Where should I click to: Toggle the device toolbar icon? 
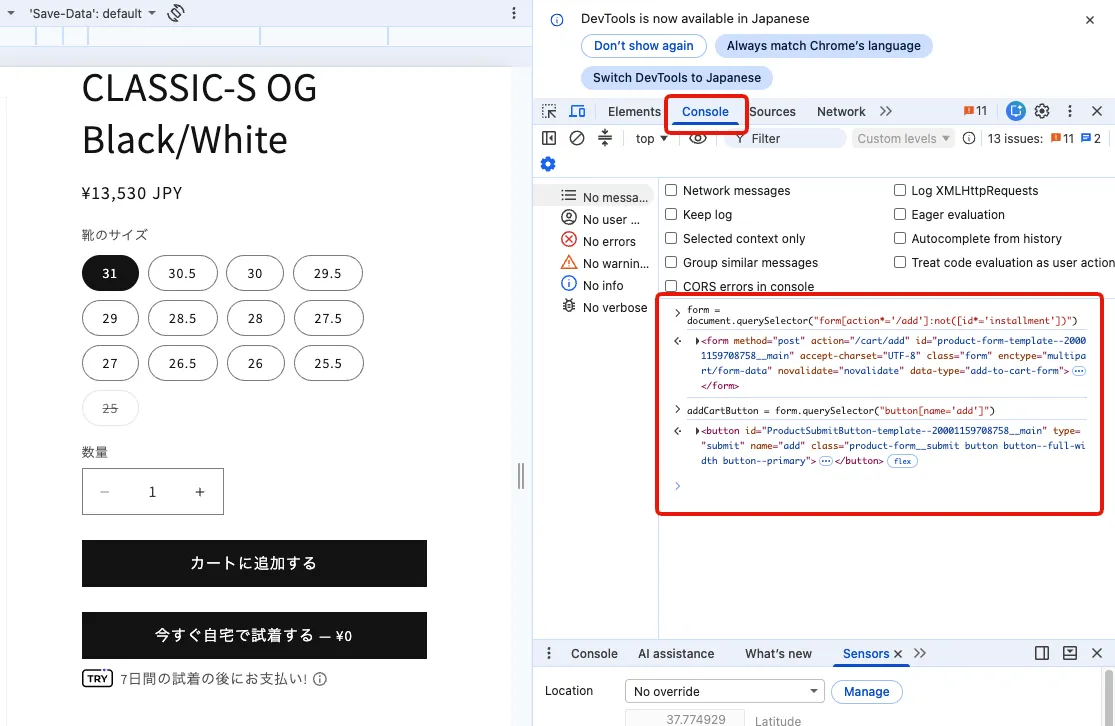click(x=577, y=112)
